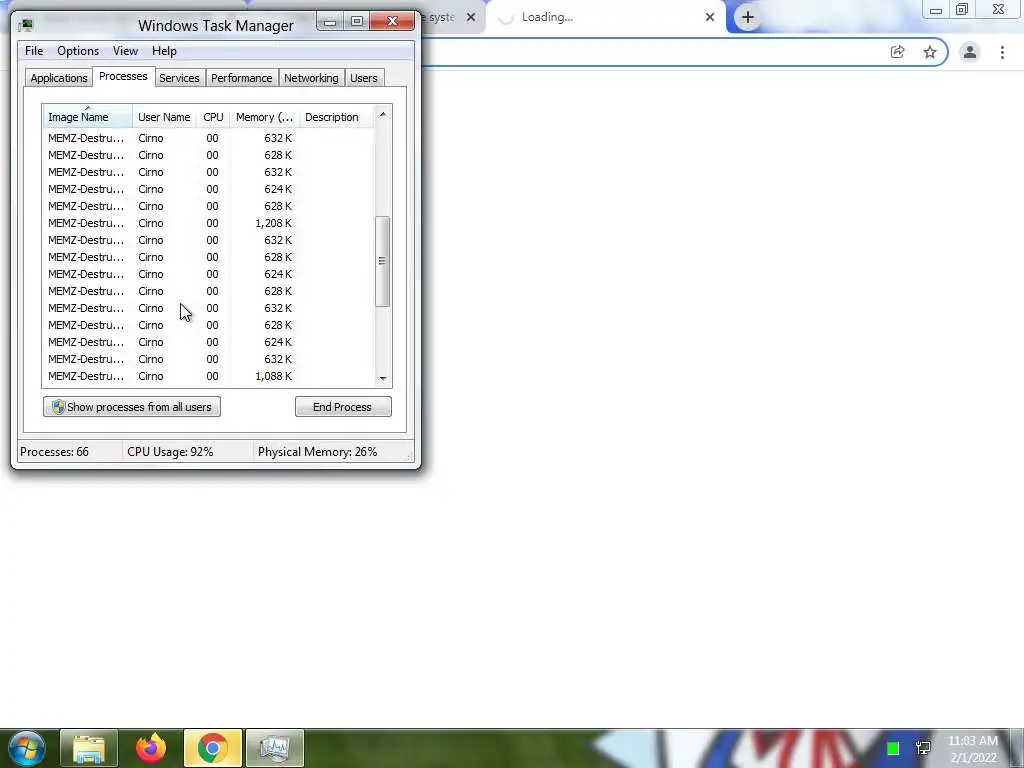The image size is (1024, 768).
Task: Sort by Image Name column
Action: click(88, 117)
